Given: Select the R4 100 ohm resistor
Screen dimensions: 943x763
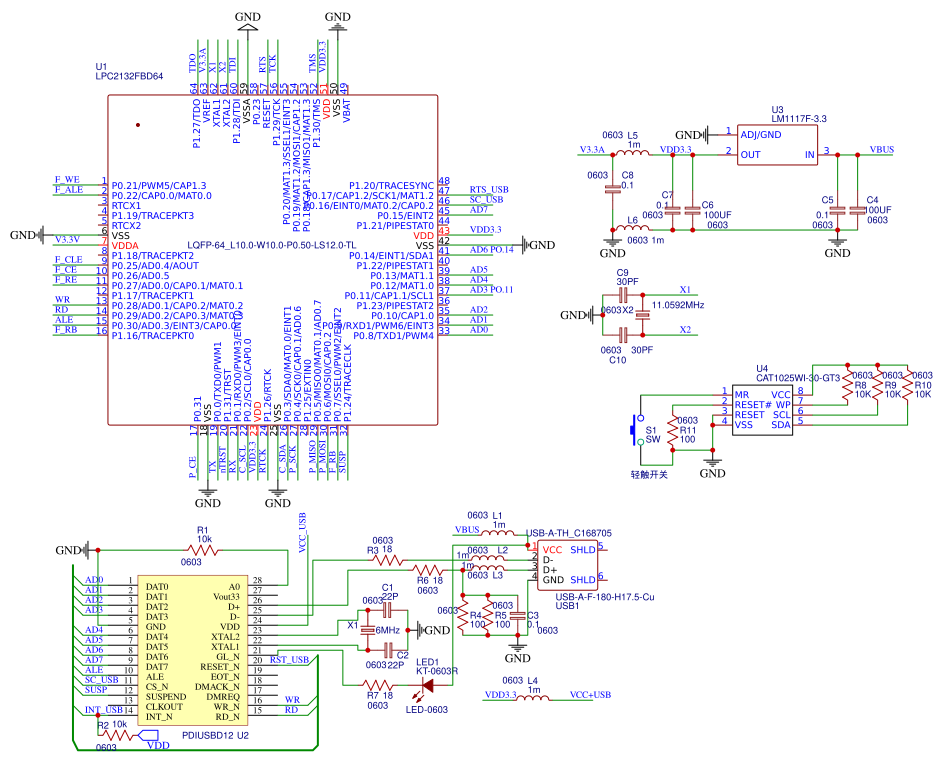Looking at the screenshot, I should (462, 614).
